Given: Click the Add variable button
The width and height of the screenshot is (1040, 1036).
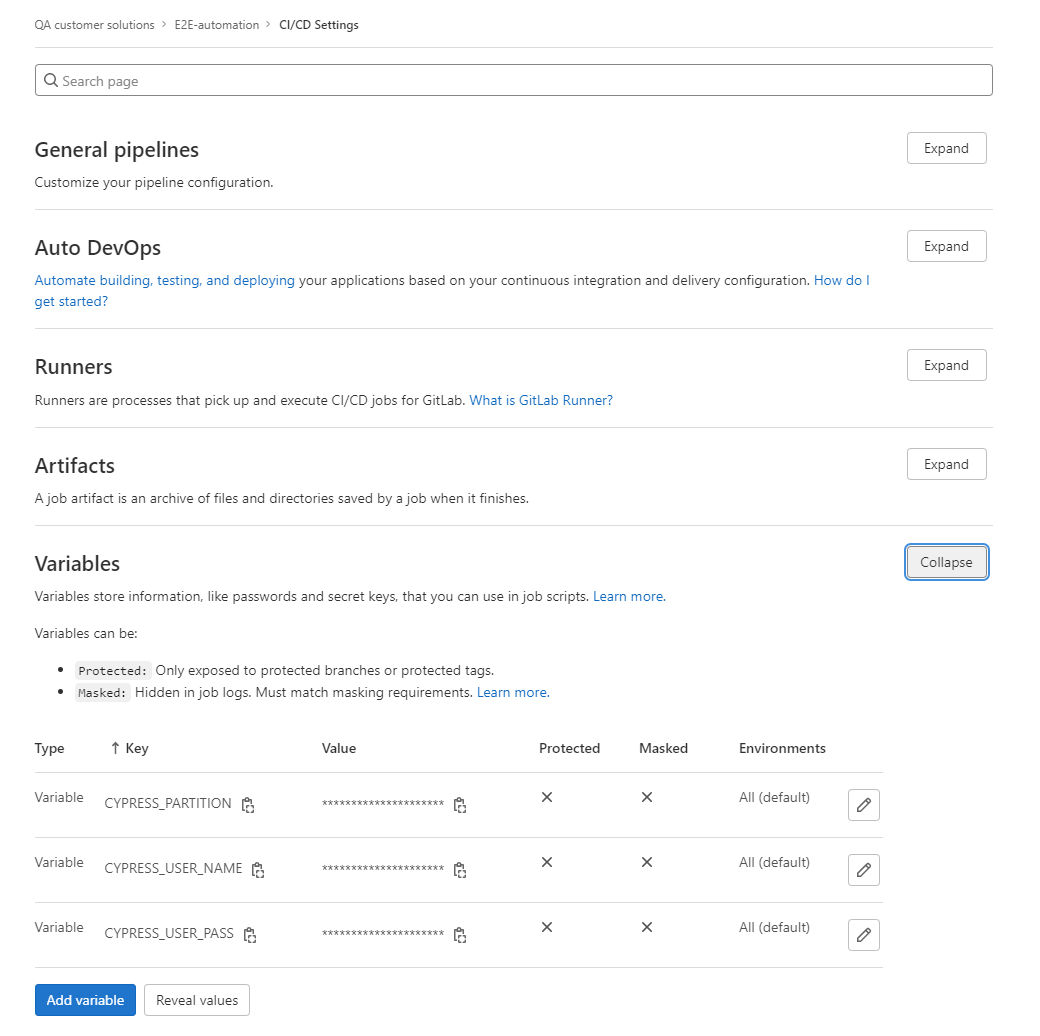Looking at the screenshot, I should click(85, 1000).
